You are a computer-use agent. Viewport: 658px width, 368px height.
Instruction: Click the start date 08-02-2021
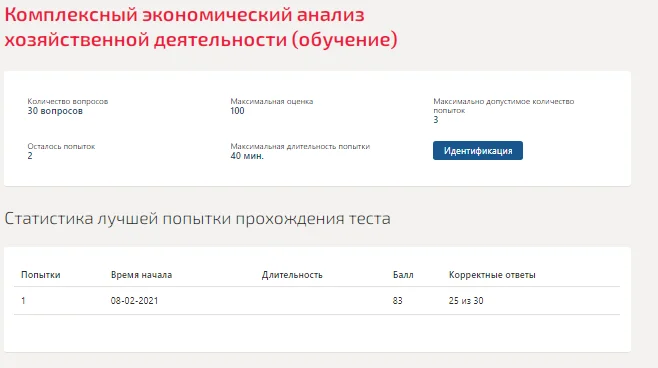tap(134, 301)
